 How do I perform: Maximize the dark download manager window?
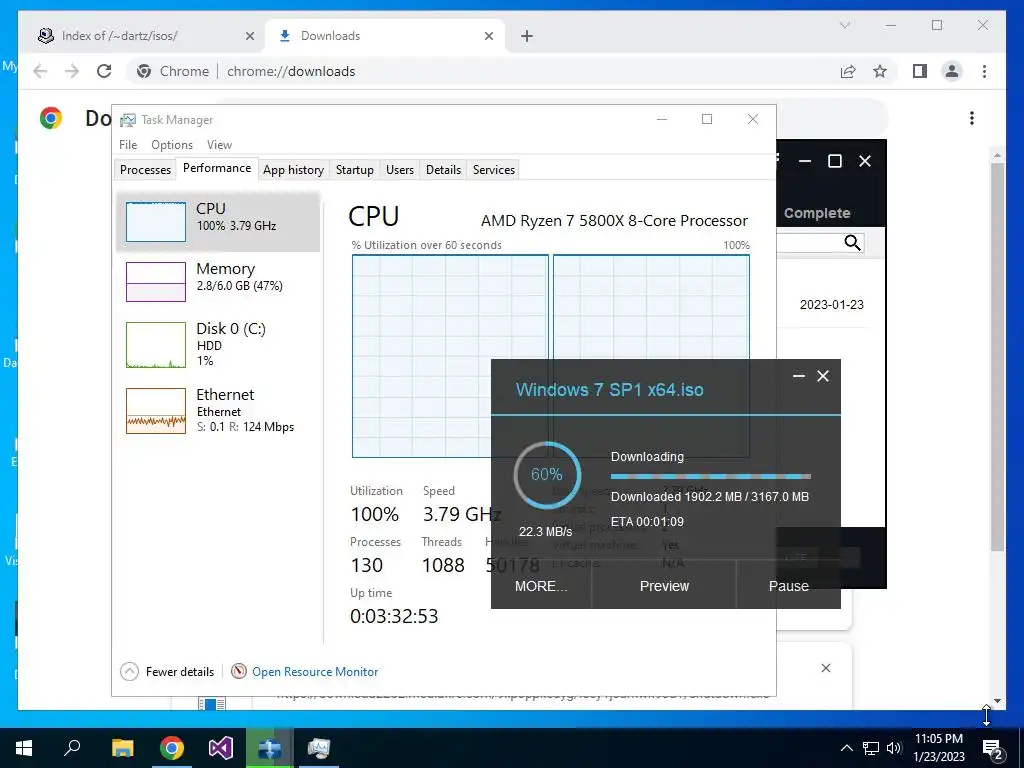pos(835,161)
